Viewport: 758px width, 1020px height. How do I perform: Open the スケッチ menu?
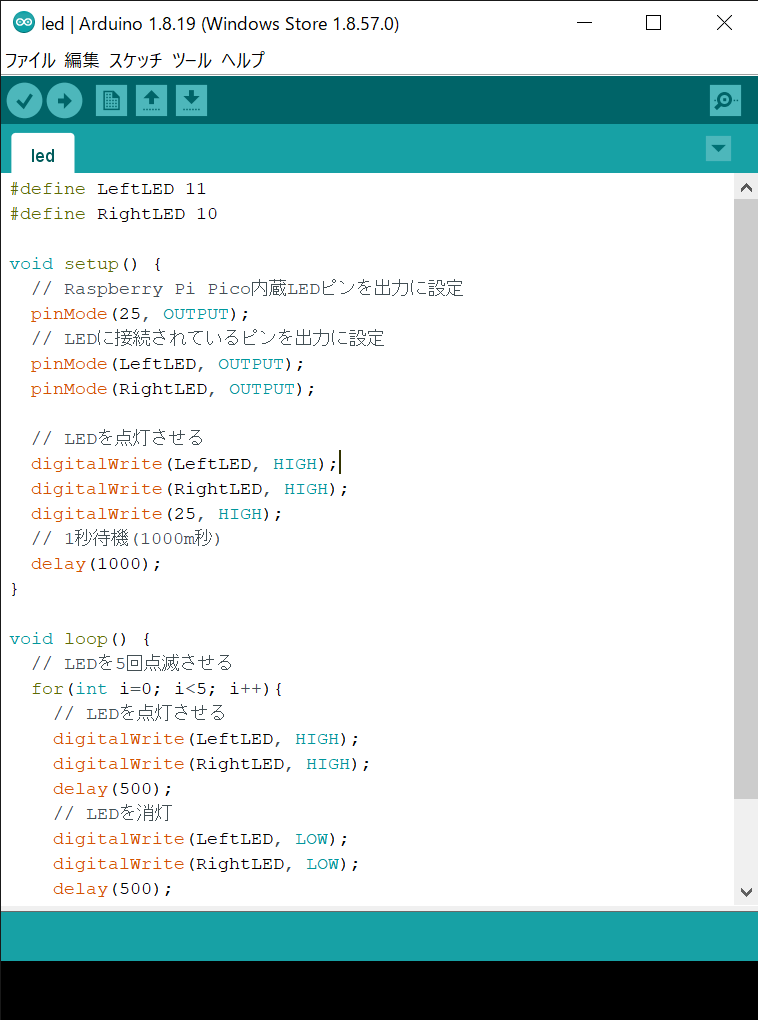(135, 60)
